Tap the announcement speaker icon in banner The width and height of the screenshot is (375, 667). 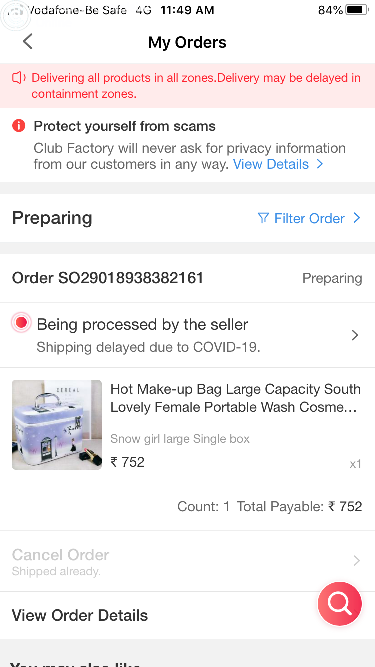click(19, 78)
